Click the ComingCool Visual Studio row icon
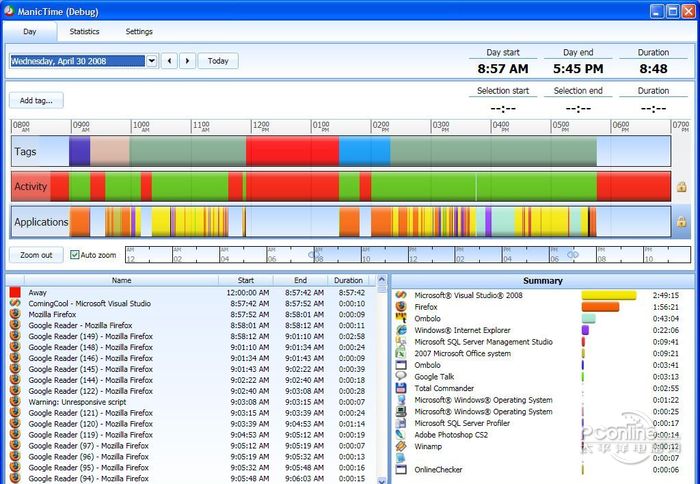 tap(15, 303)
